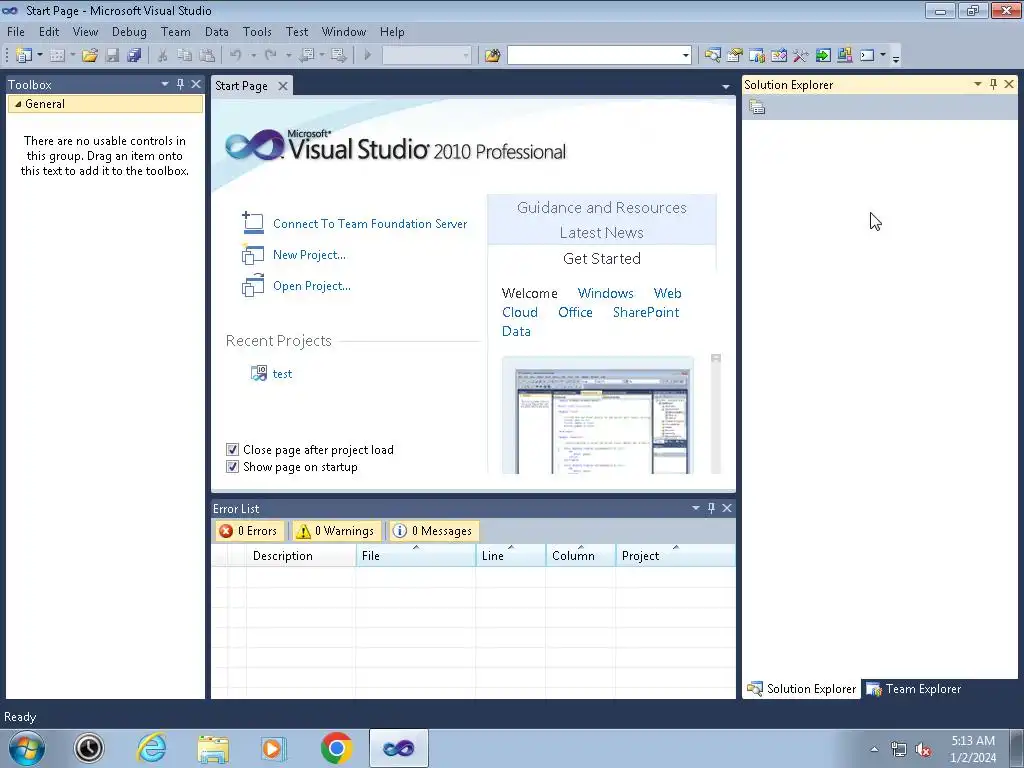The width and height of the screenshot is (1024, 768).
Task: Open the New Project dropdown arrow
Action: pos(39,56)
